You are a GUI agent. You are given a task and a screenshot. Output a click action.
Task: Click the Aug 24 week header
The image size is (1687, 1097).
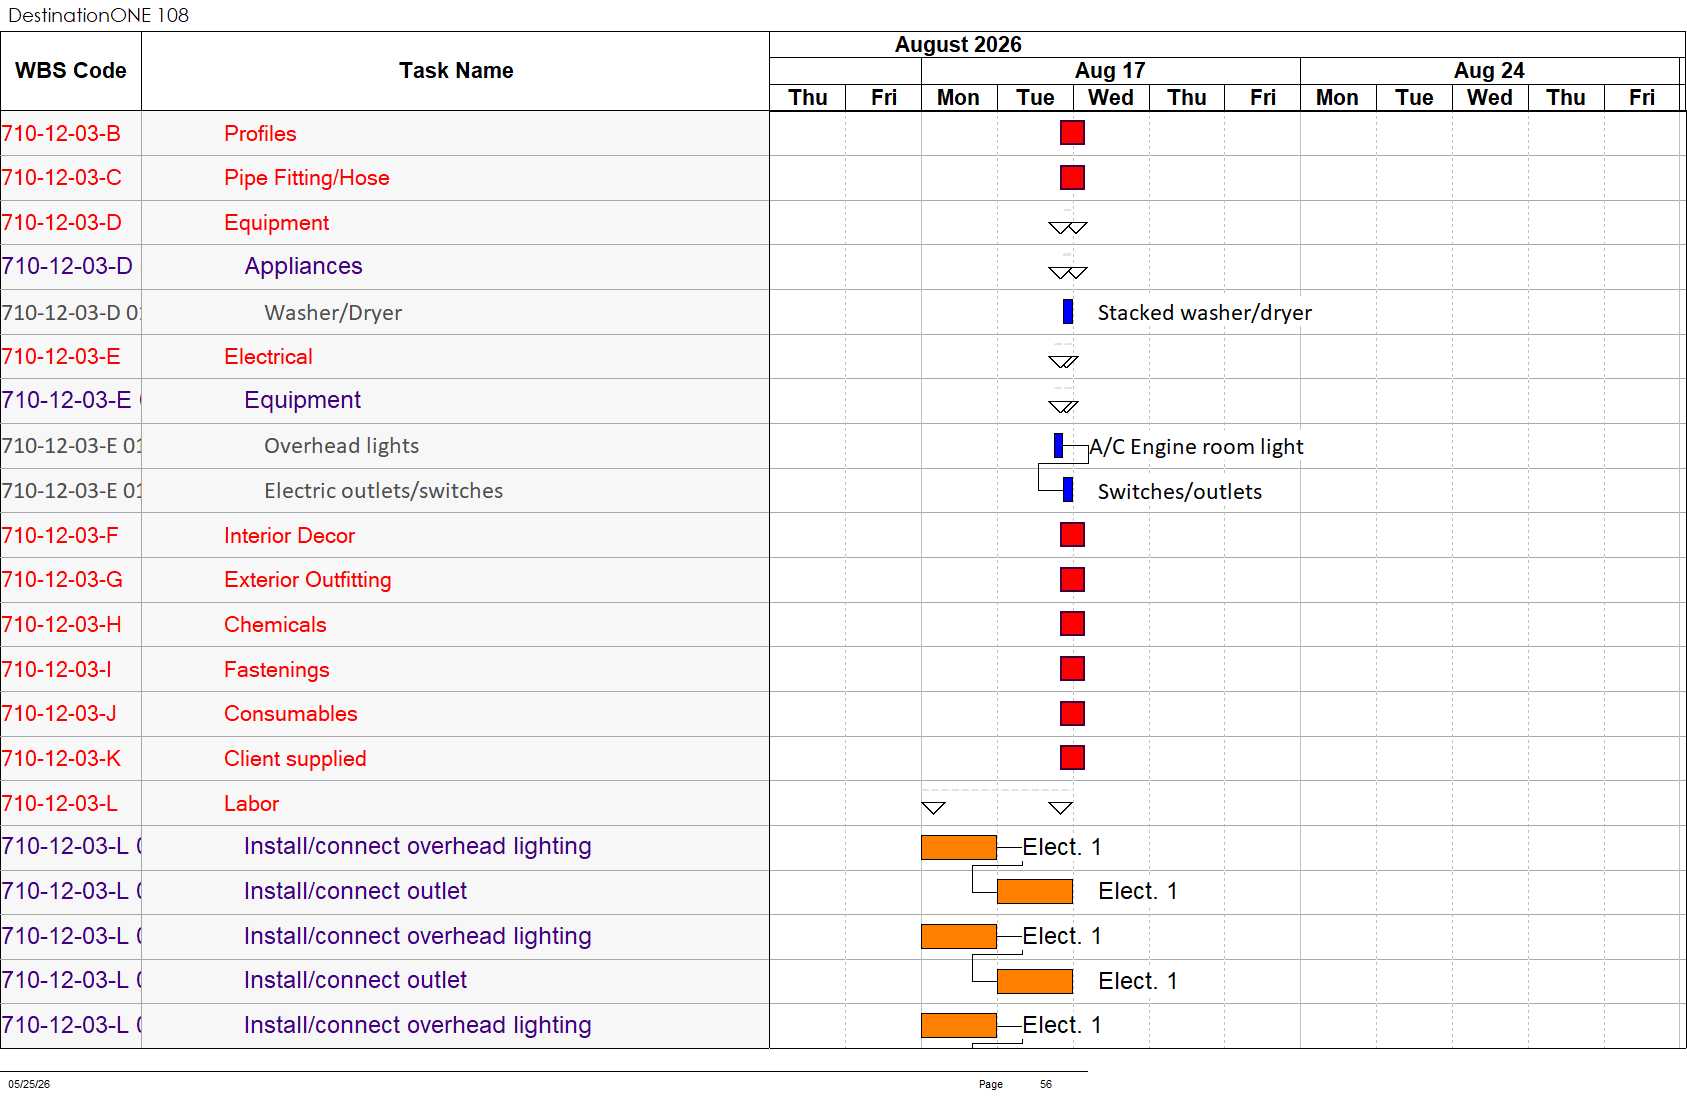click(1489, 71)
